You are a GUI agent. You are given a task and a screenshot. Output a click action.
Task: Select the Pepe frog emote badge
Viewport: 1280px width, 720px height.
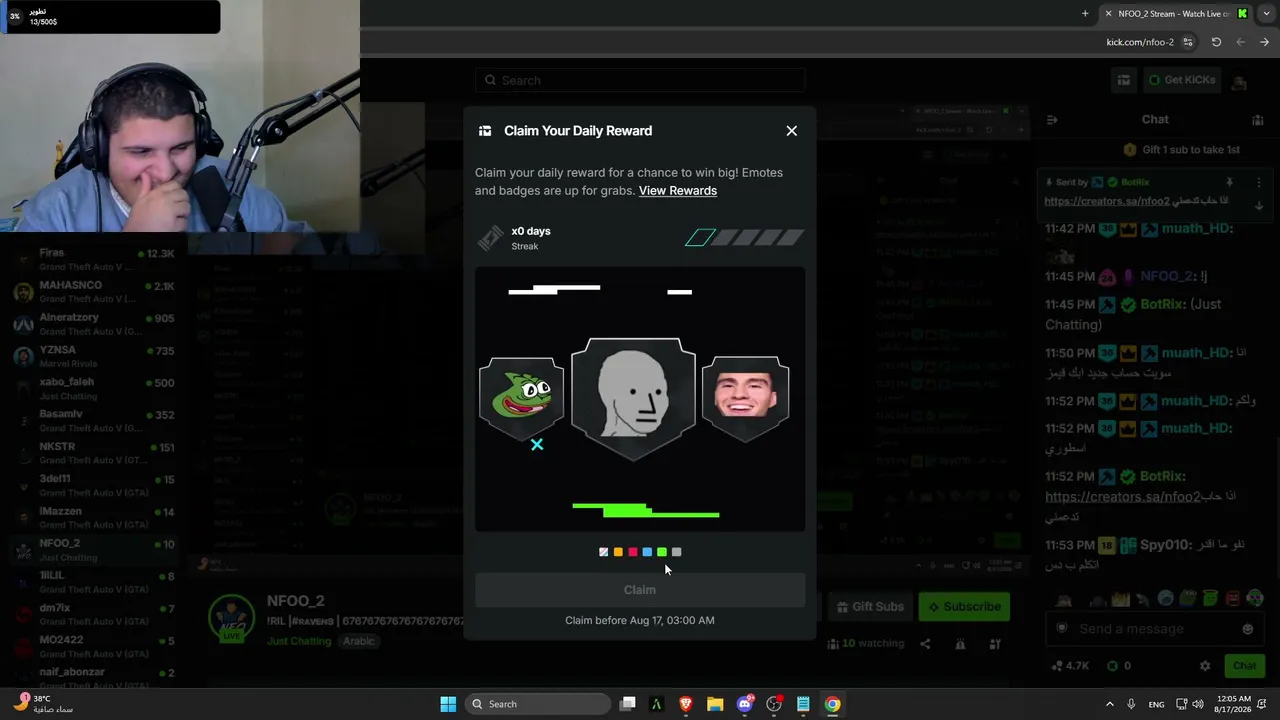point(521,397)
